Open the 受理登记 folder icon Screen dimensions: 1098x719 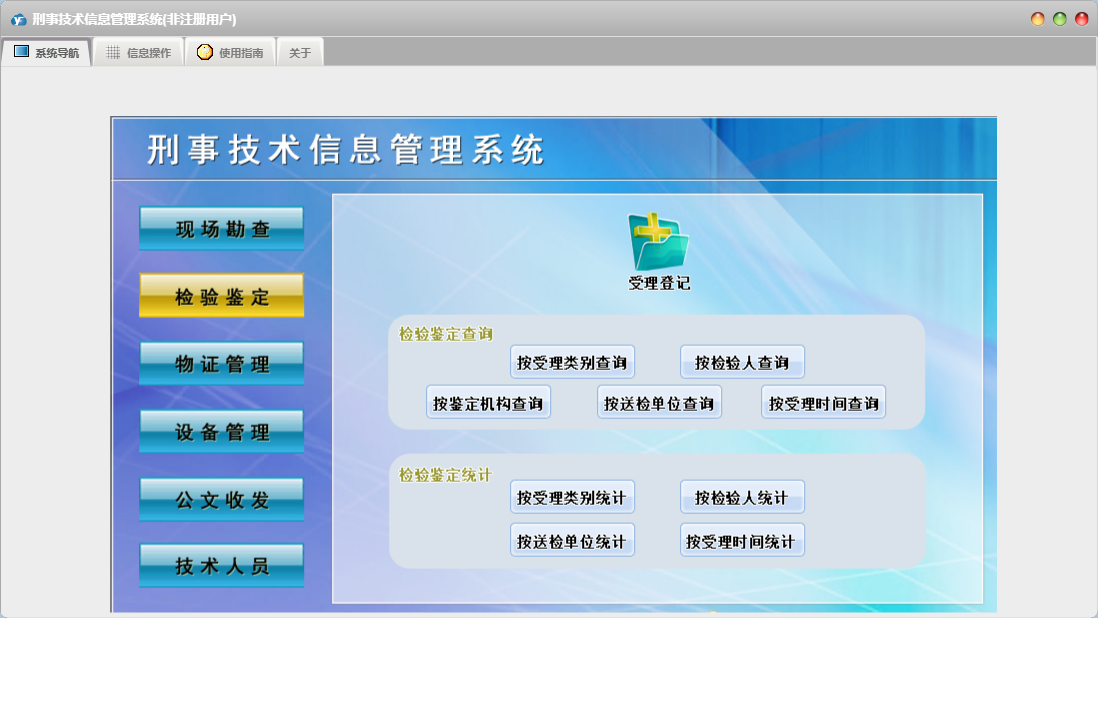pyautogui.click(x=658, y=243)
